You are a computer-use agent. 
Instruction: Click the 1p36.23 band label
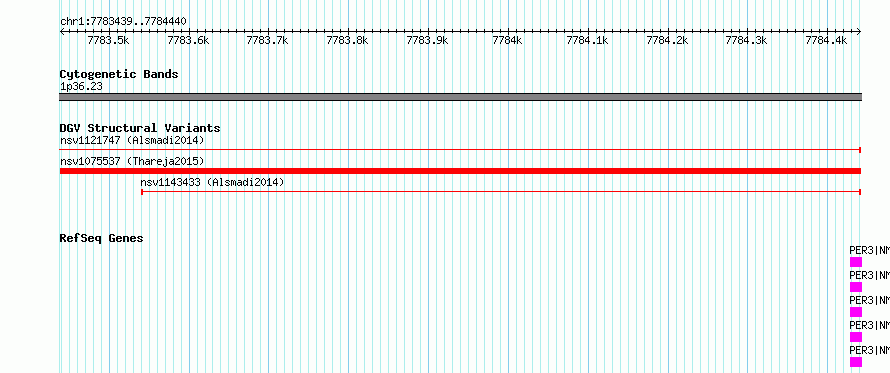(81, 87)
